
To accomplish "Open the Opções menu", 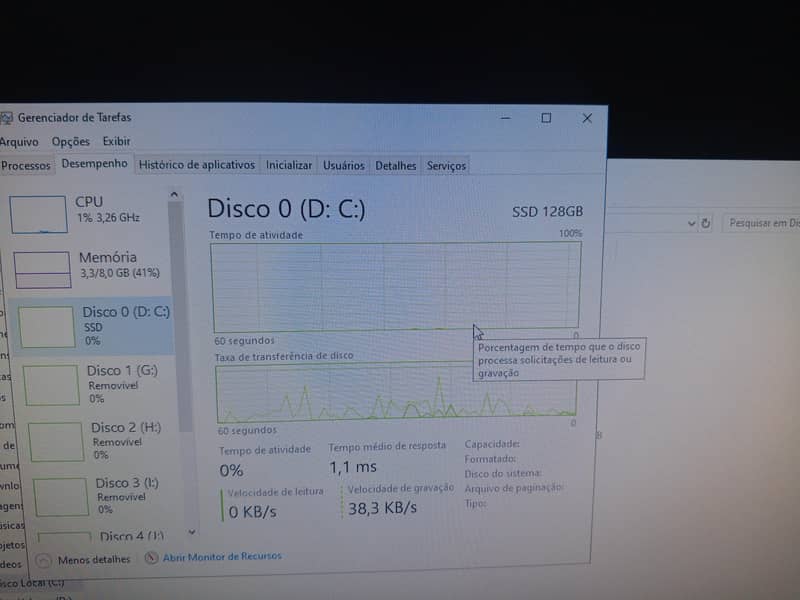I will tap(70, 141).
